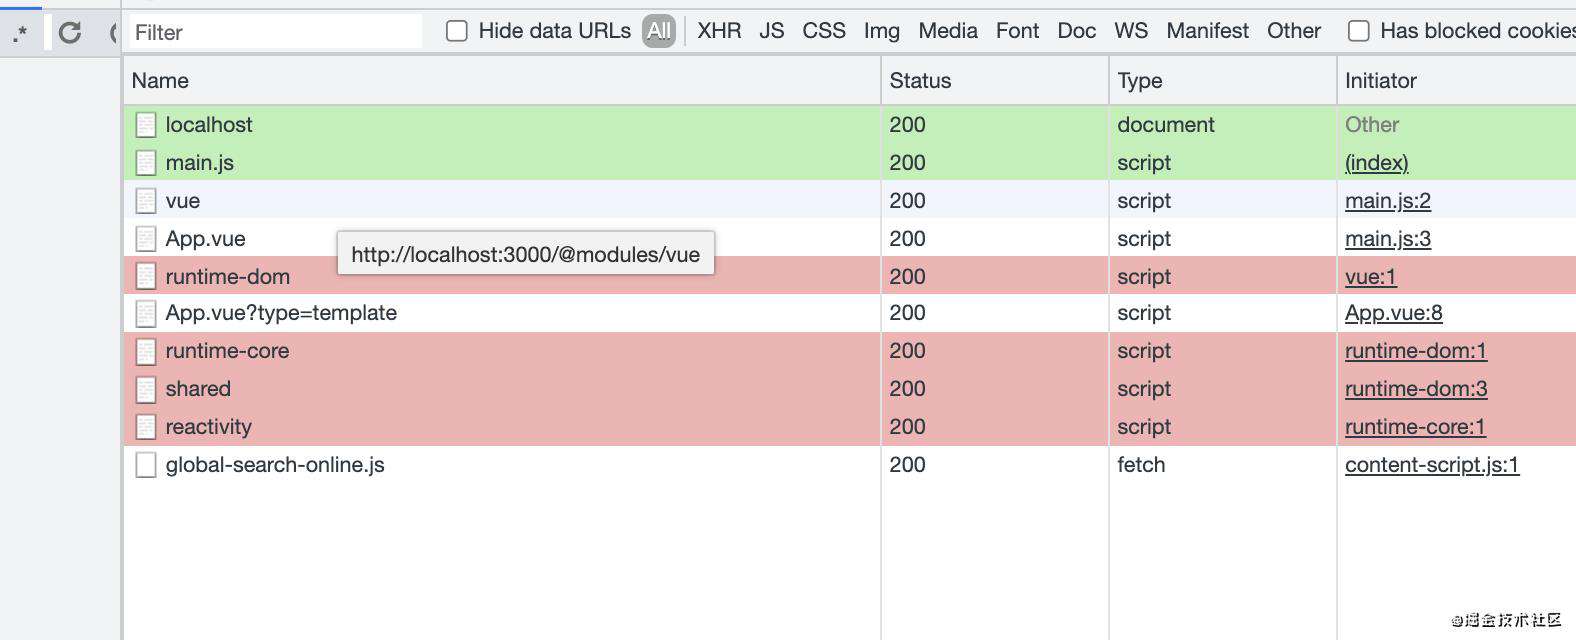The height and width of the screenshot is (640, 1576).
Task: Filter requests by CSS type
Action: click(x=824, y=31)
